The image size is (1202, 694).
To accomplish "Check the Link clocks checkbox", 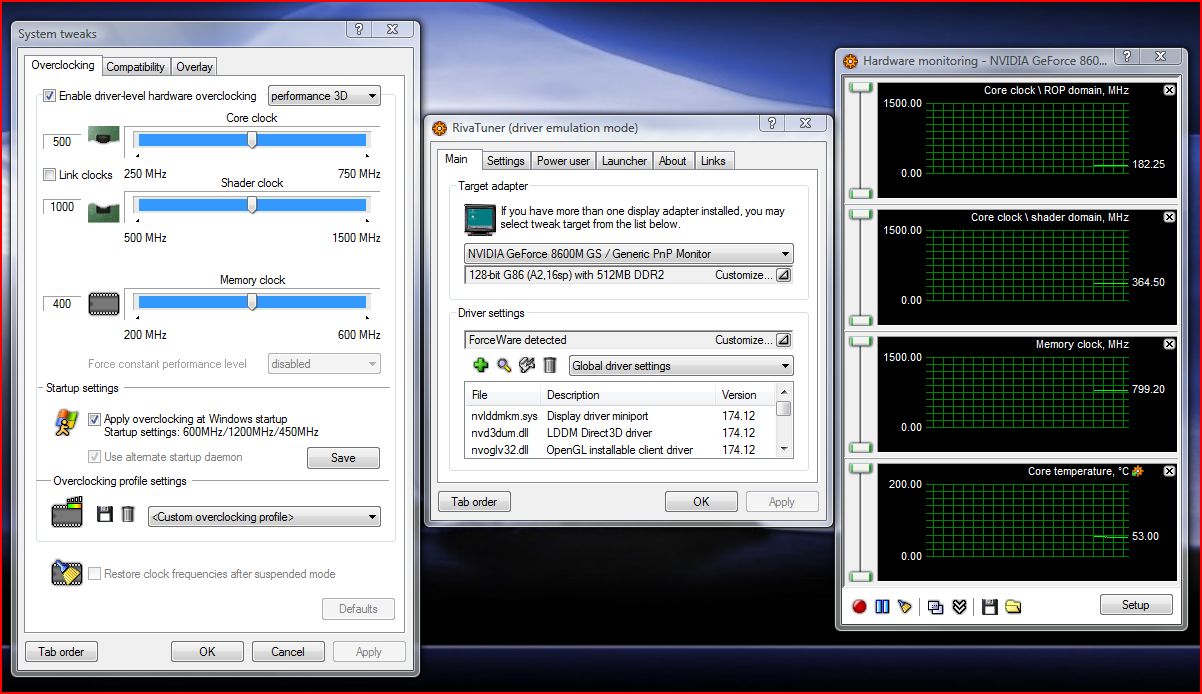I will (x=49, y=175).
